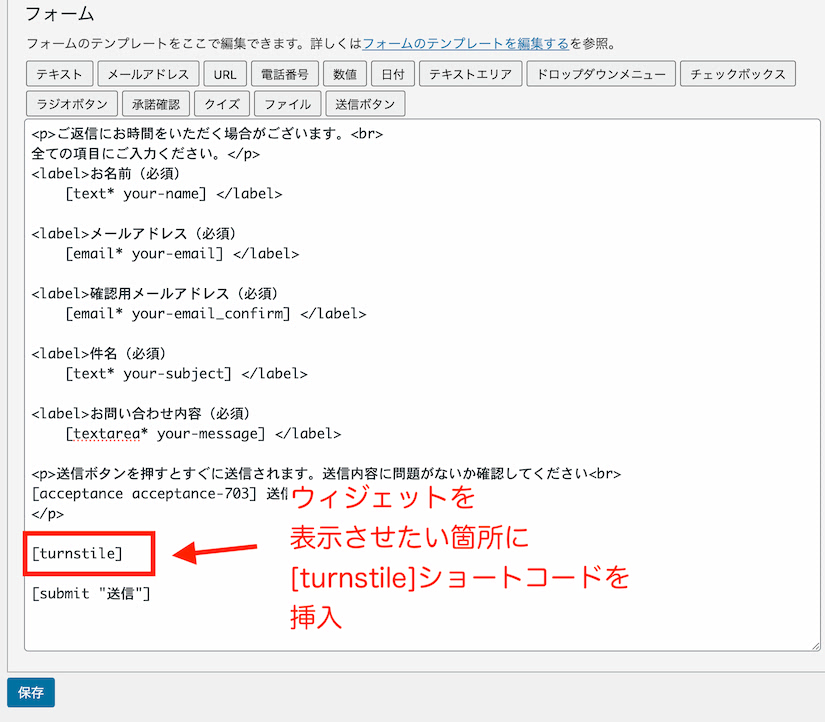This screenshot has width=825, height=722.
Task: Add a 電話番号 form tag
Action: 285,74
